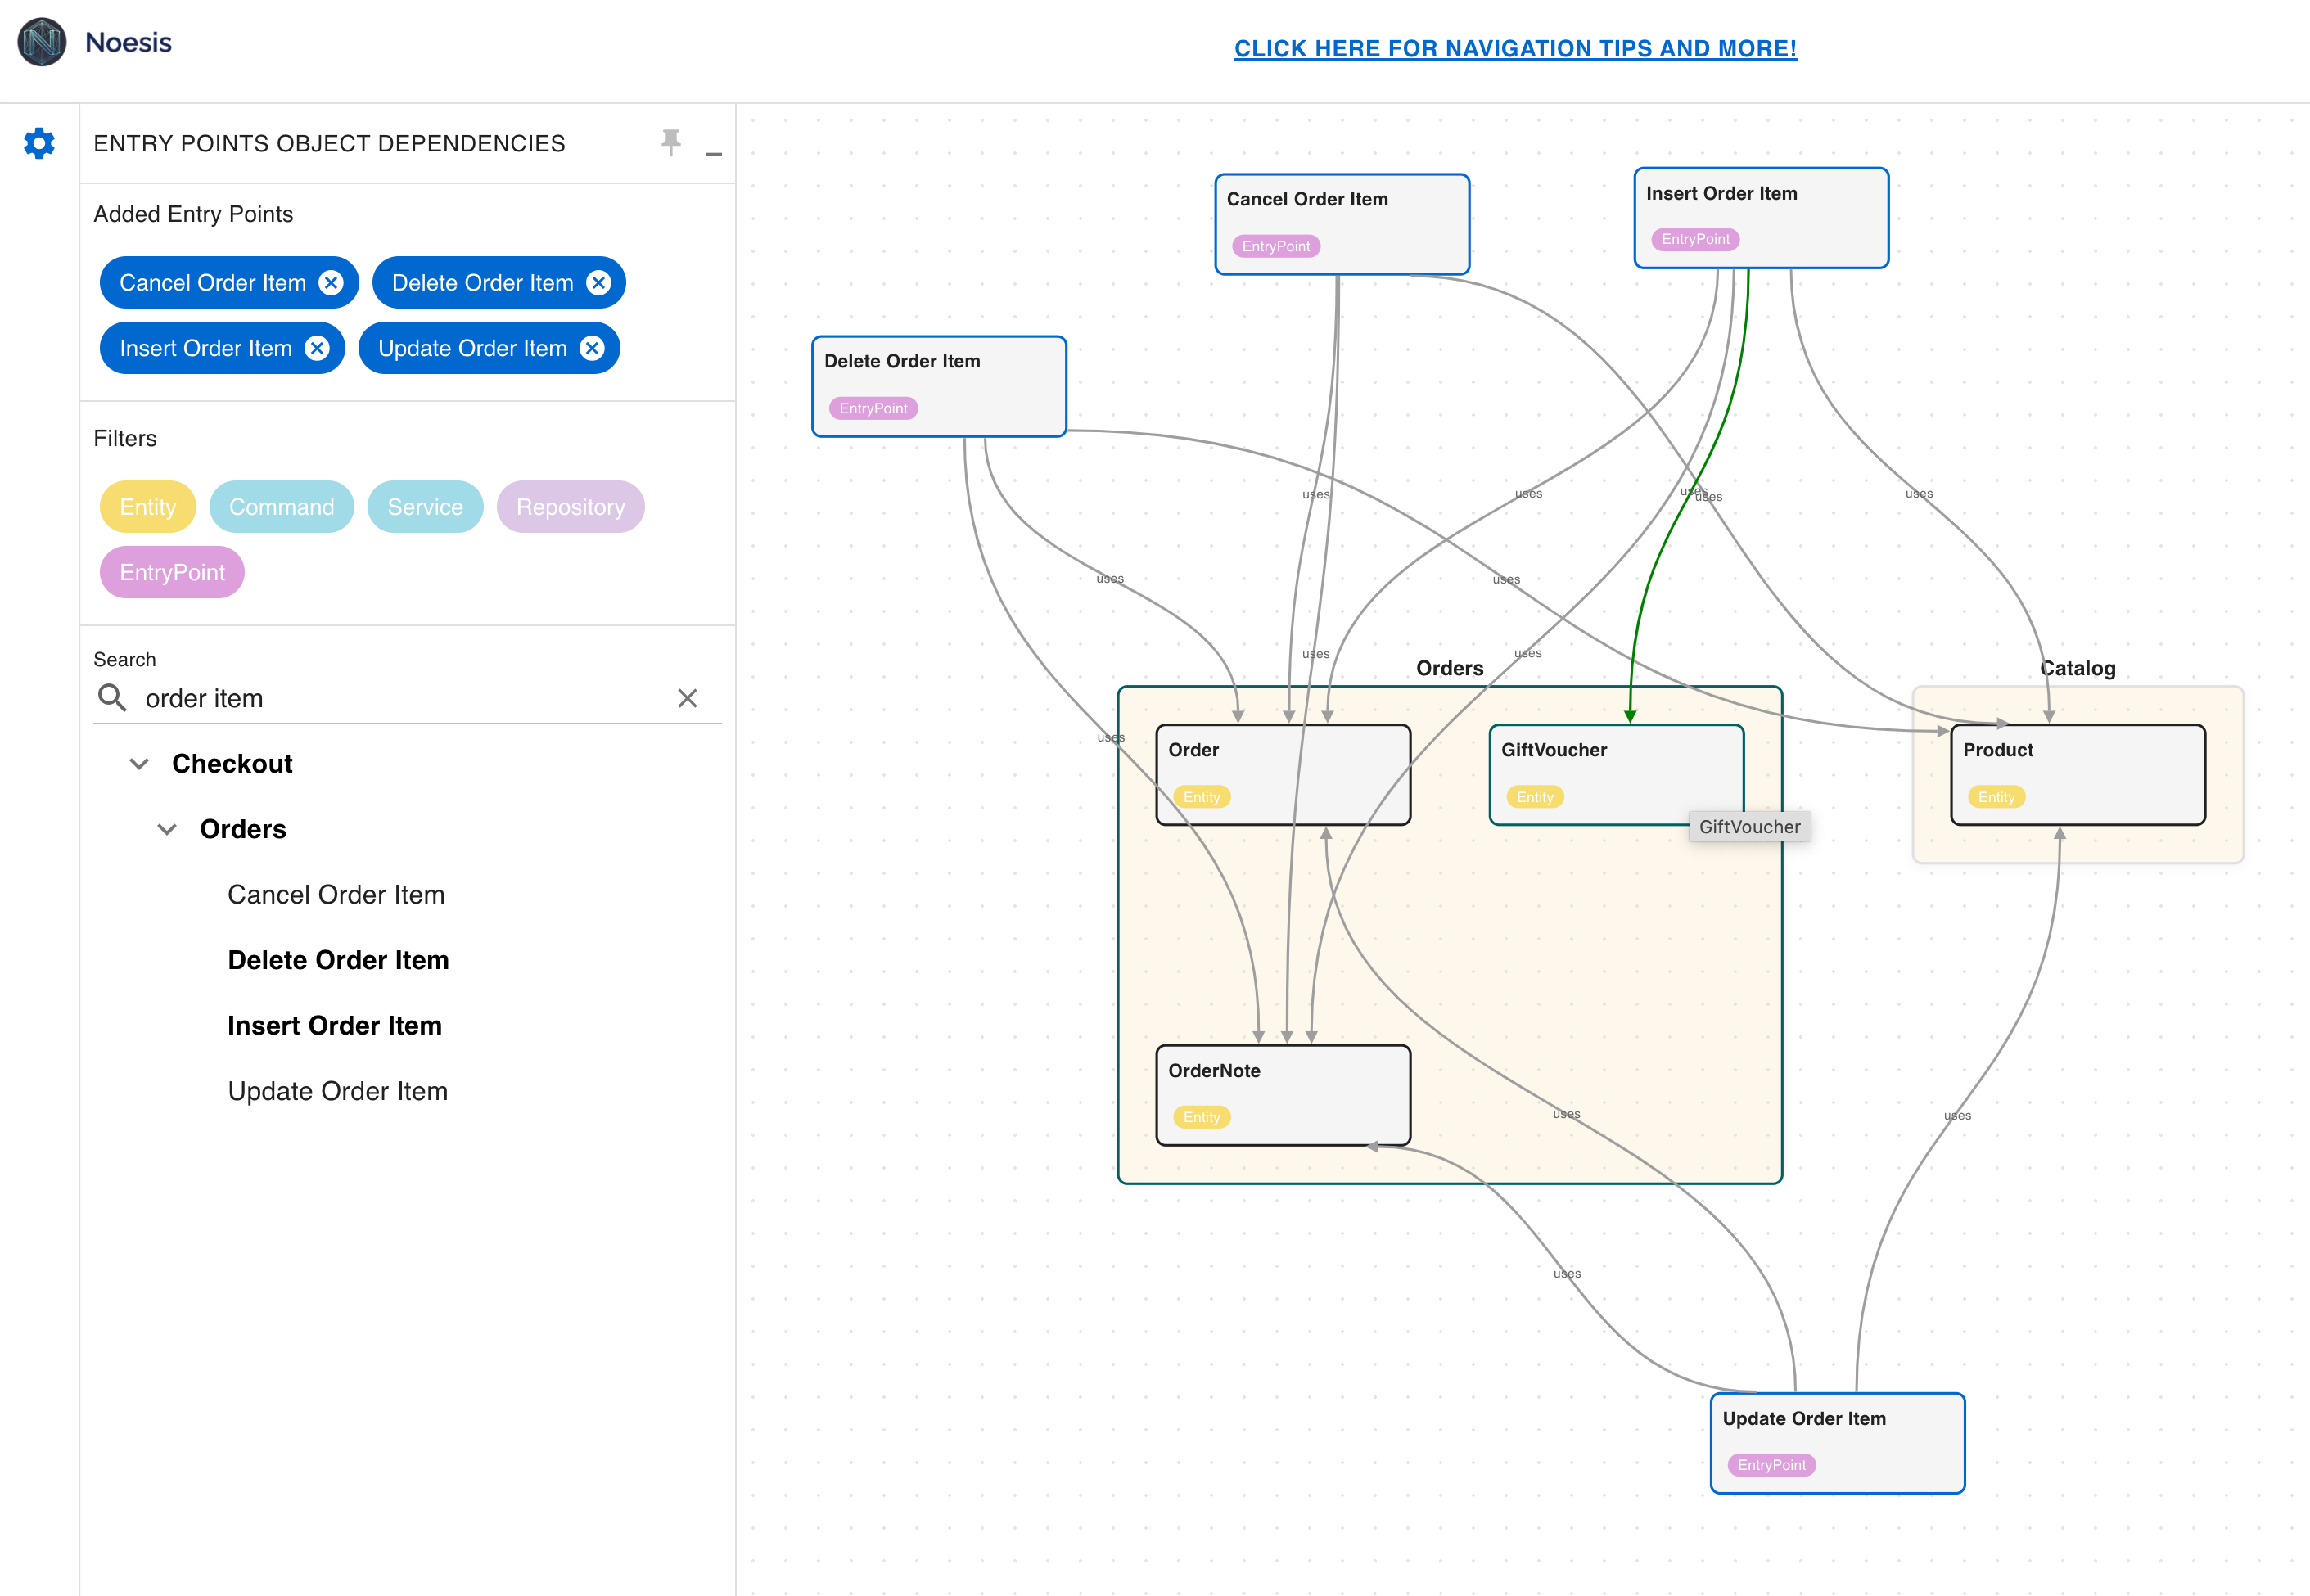Open the navigation tips link
Image resolution: width=2310 pixels, height=1596 pixels.
1515,48
